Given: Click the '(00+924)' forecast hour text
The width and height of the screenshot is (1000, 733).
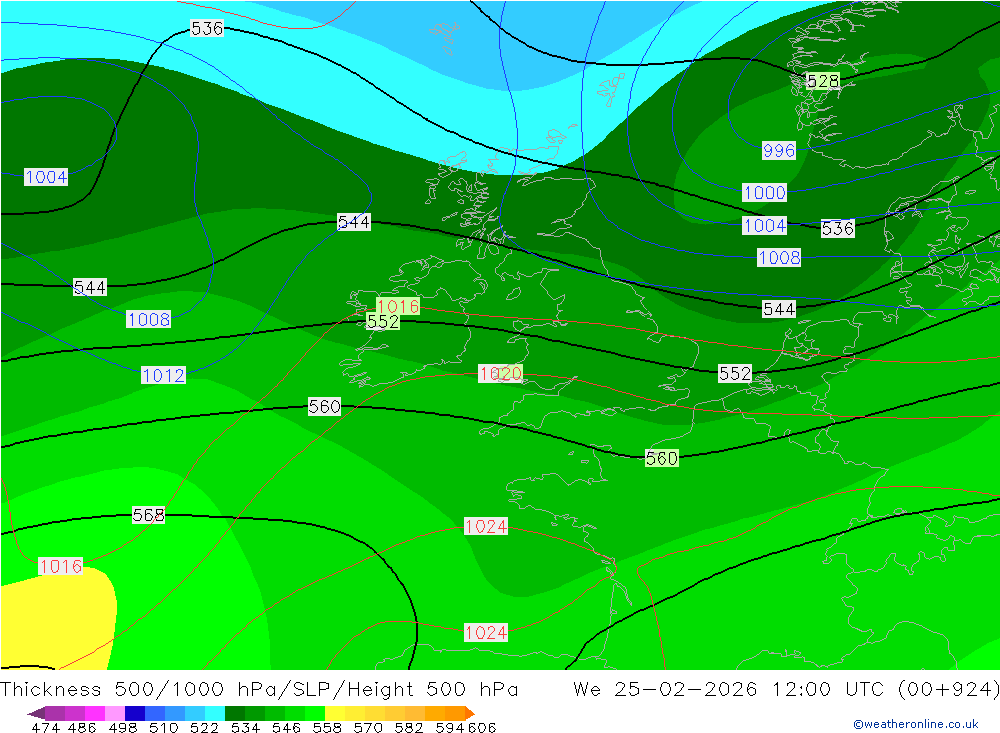Looking at the screenshot, I should point(948,690).
